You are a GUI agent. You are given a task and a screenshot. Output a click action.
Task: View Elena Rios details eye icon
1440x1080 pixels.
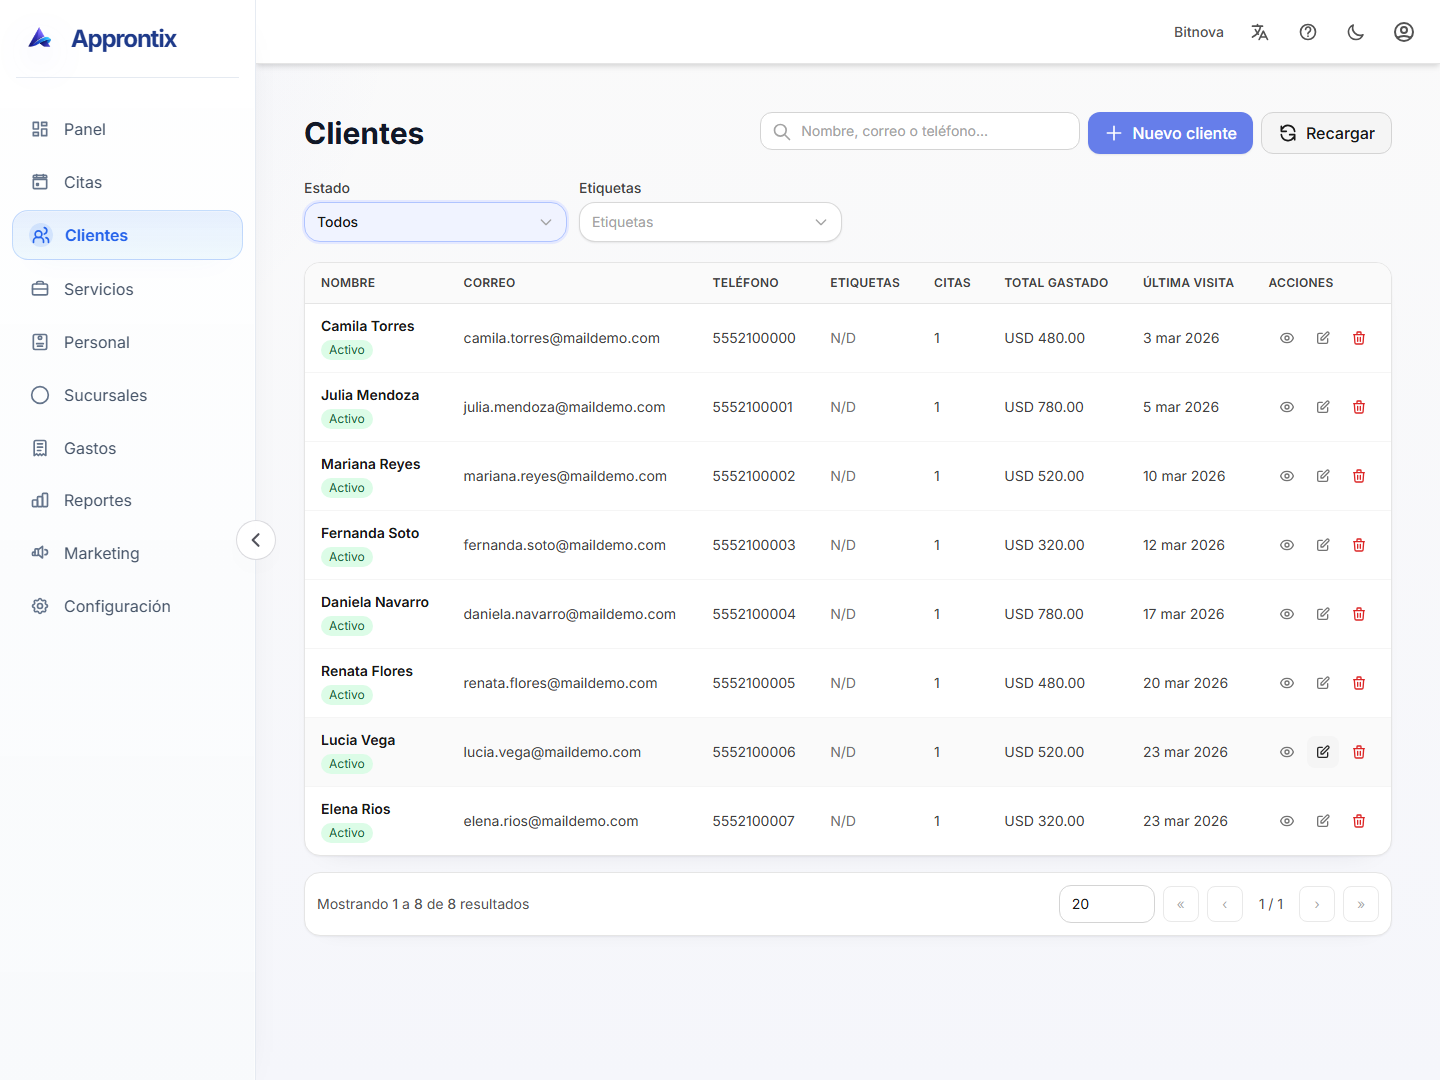pyautogui.click(x=1287, y=821)
